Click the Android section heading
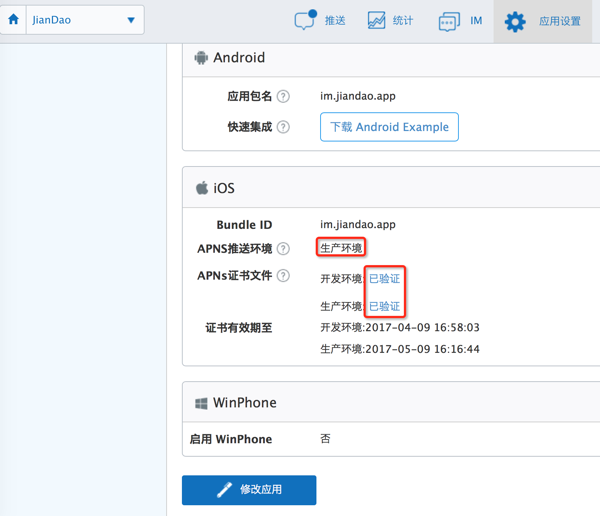Screen dimensions: 600x516 (239, 58)
